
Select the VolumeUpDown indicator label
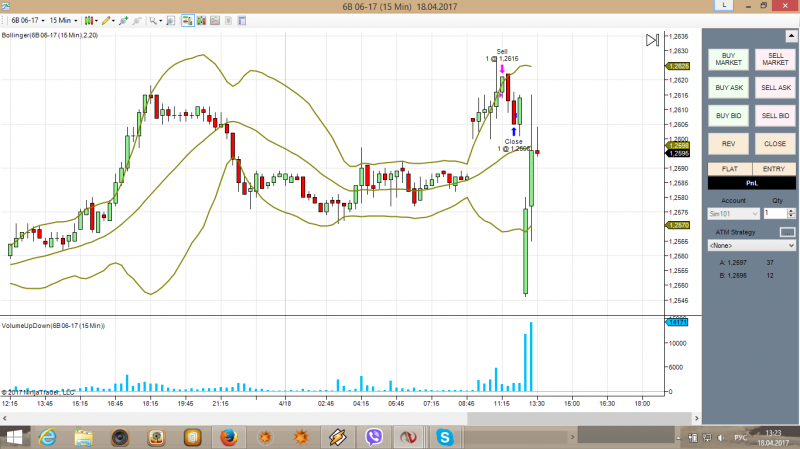53,326
